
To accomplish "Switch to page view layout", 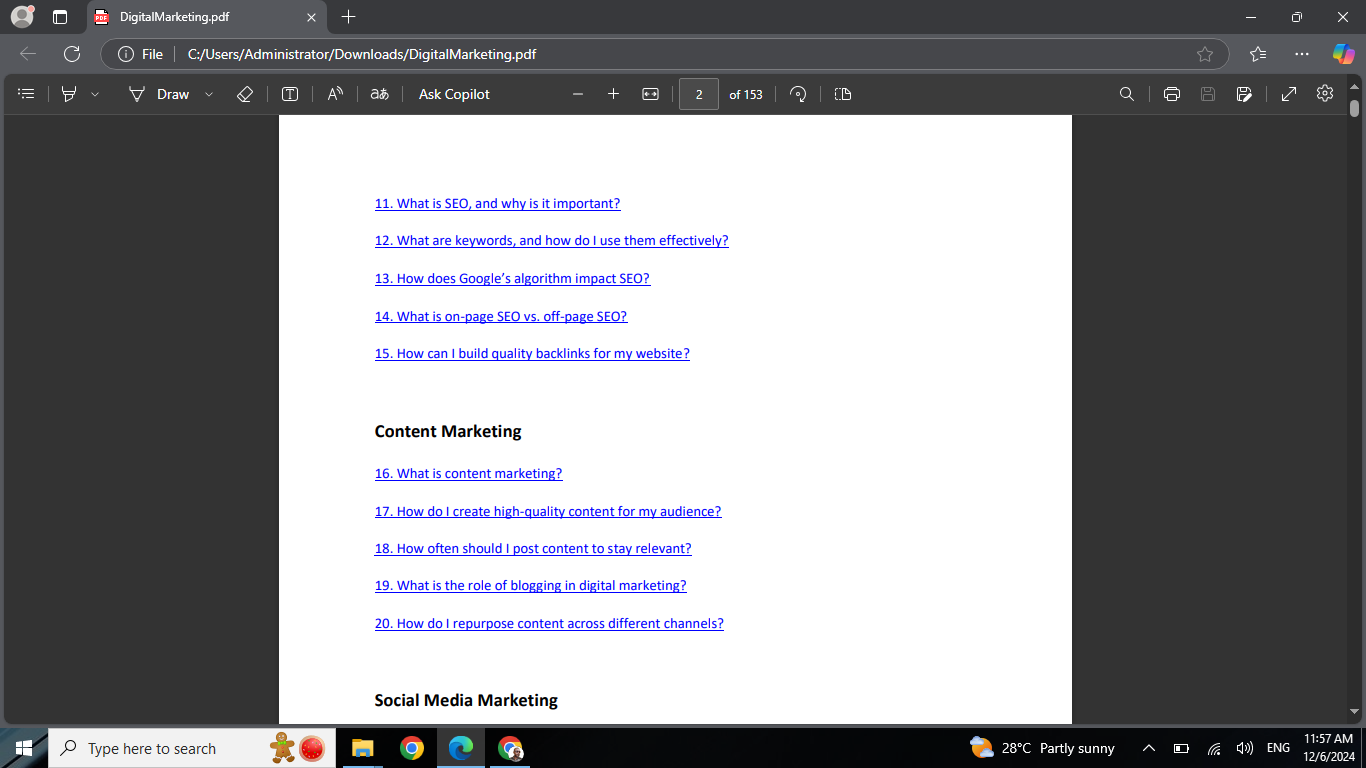I will [842, 93].
